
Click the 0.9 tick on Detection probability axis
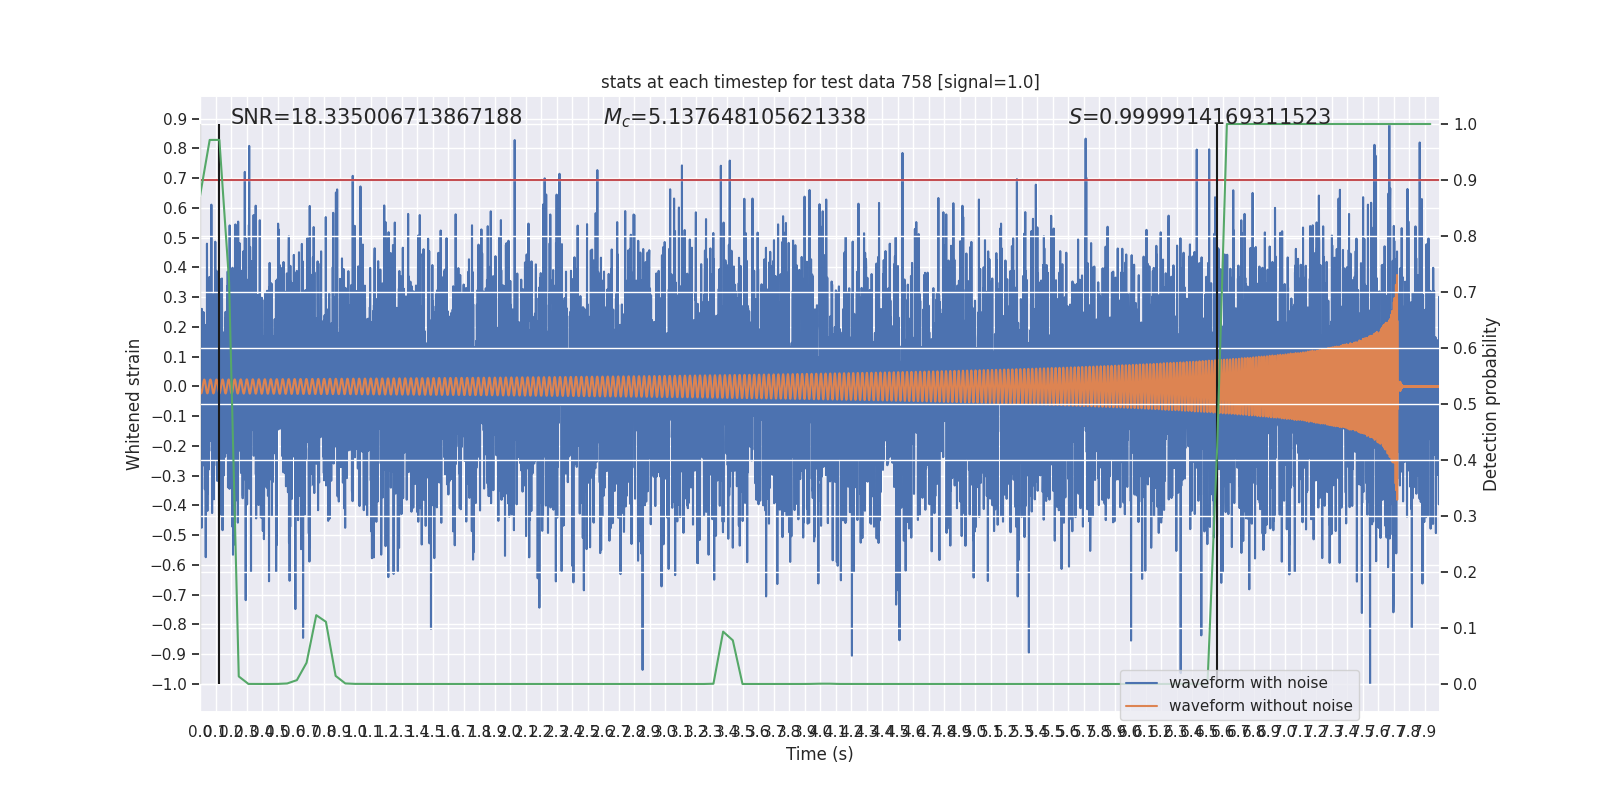click(1465, 180)
